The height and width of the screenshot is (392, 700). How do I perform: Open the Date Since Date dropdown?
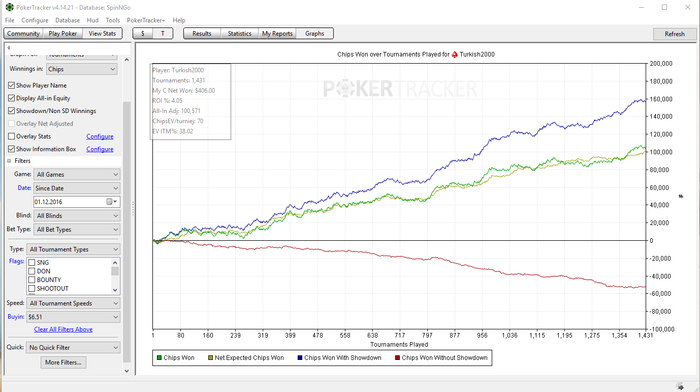pyautogui.click(x=77, y=188)
